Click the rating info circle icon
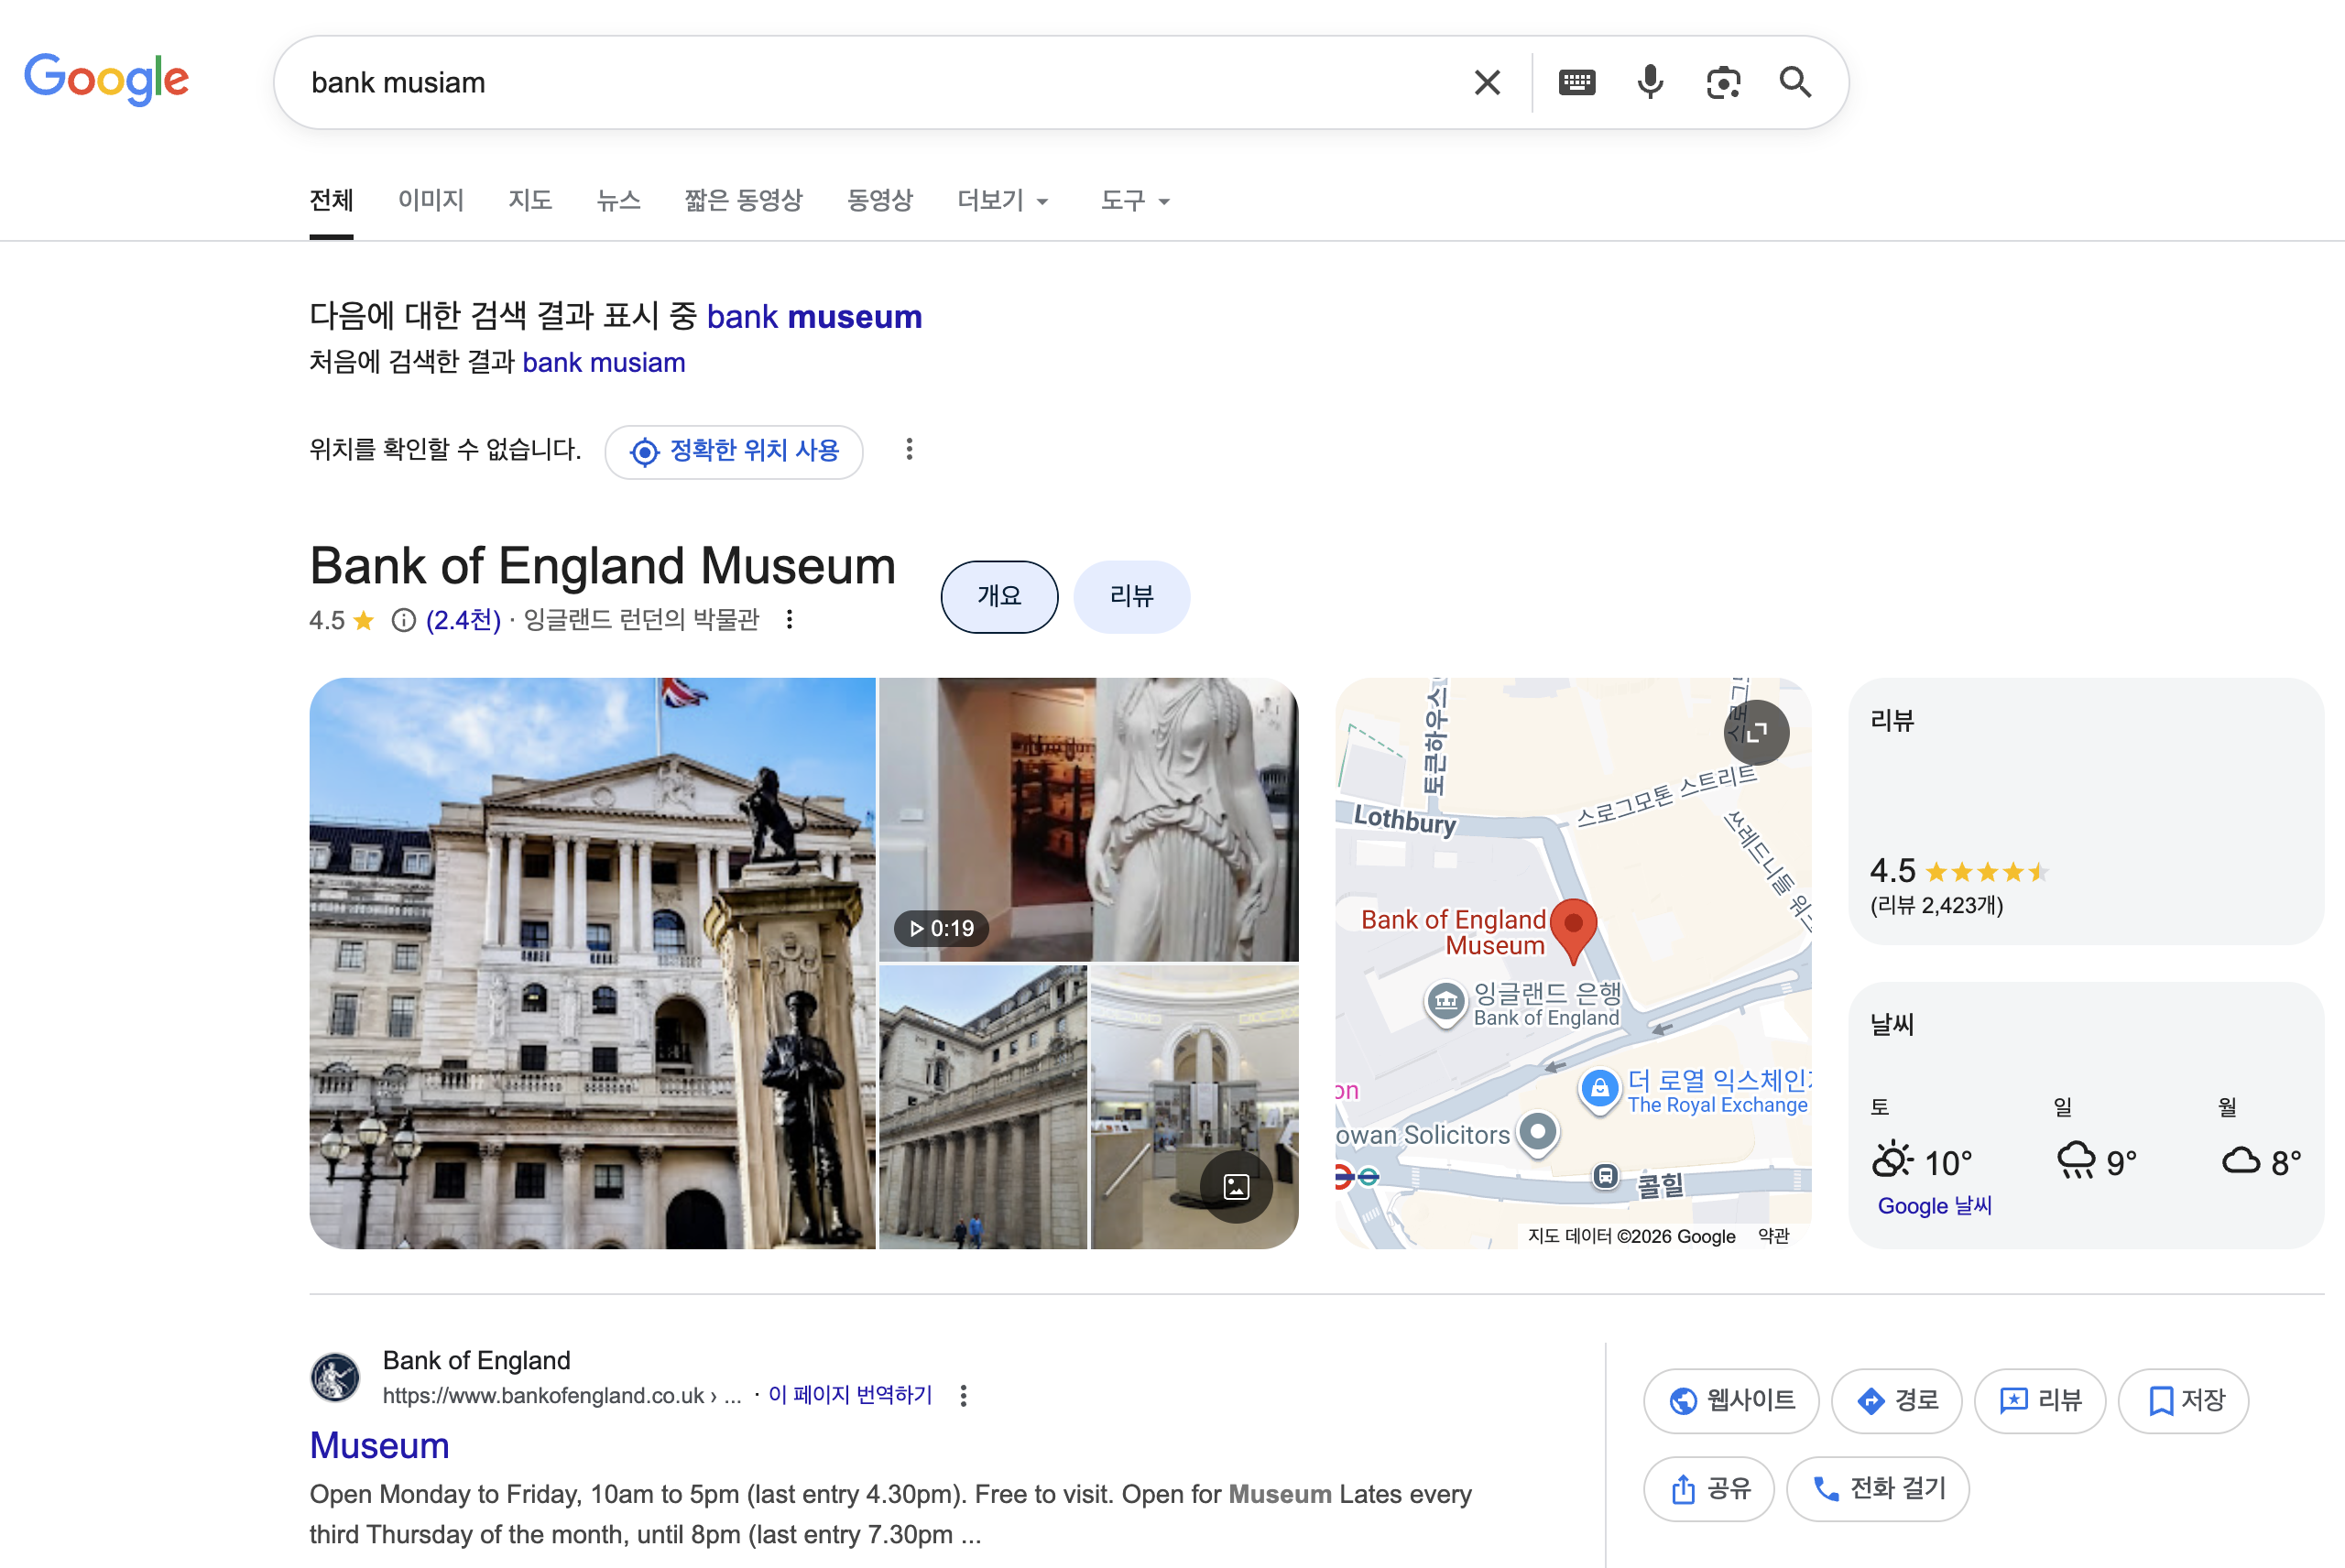The height and width of the screenshot is (1568, 2345). pyautogui.click(x=403, y=621)
